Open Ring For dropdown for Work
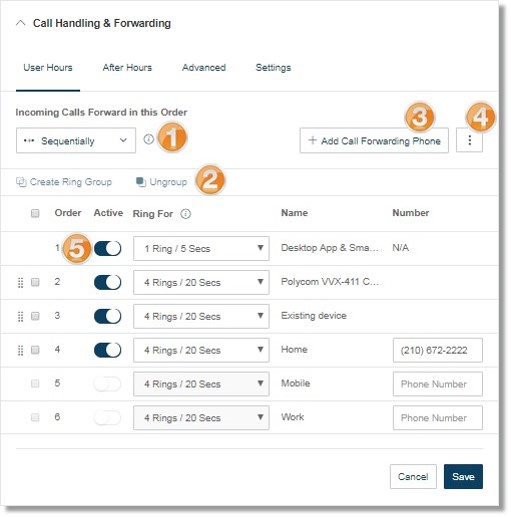 (201, 418)
